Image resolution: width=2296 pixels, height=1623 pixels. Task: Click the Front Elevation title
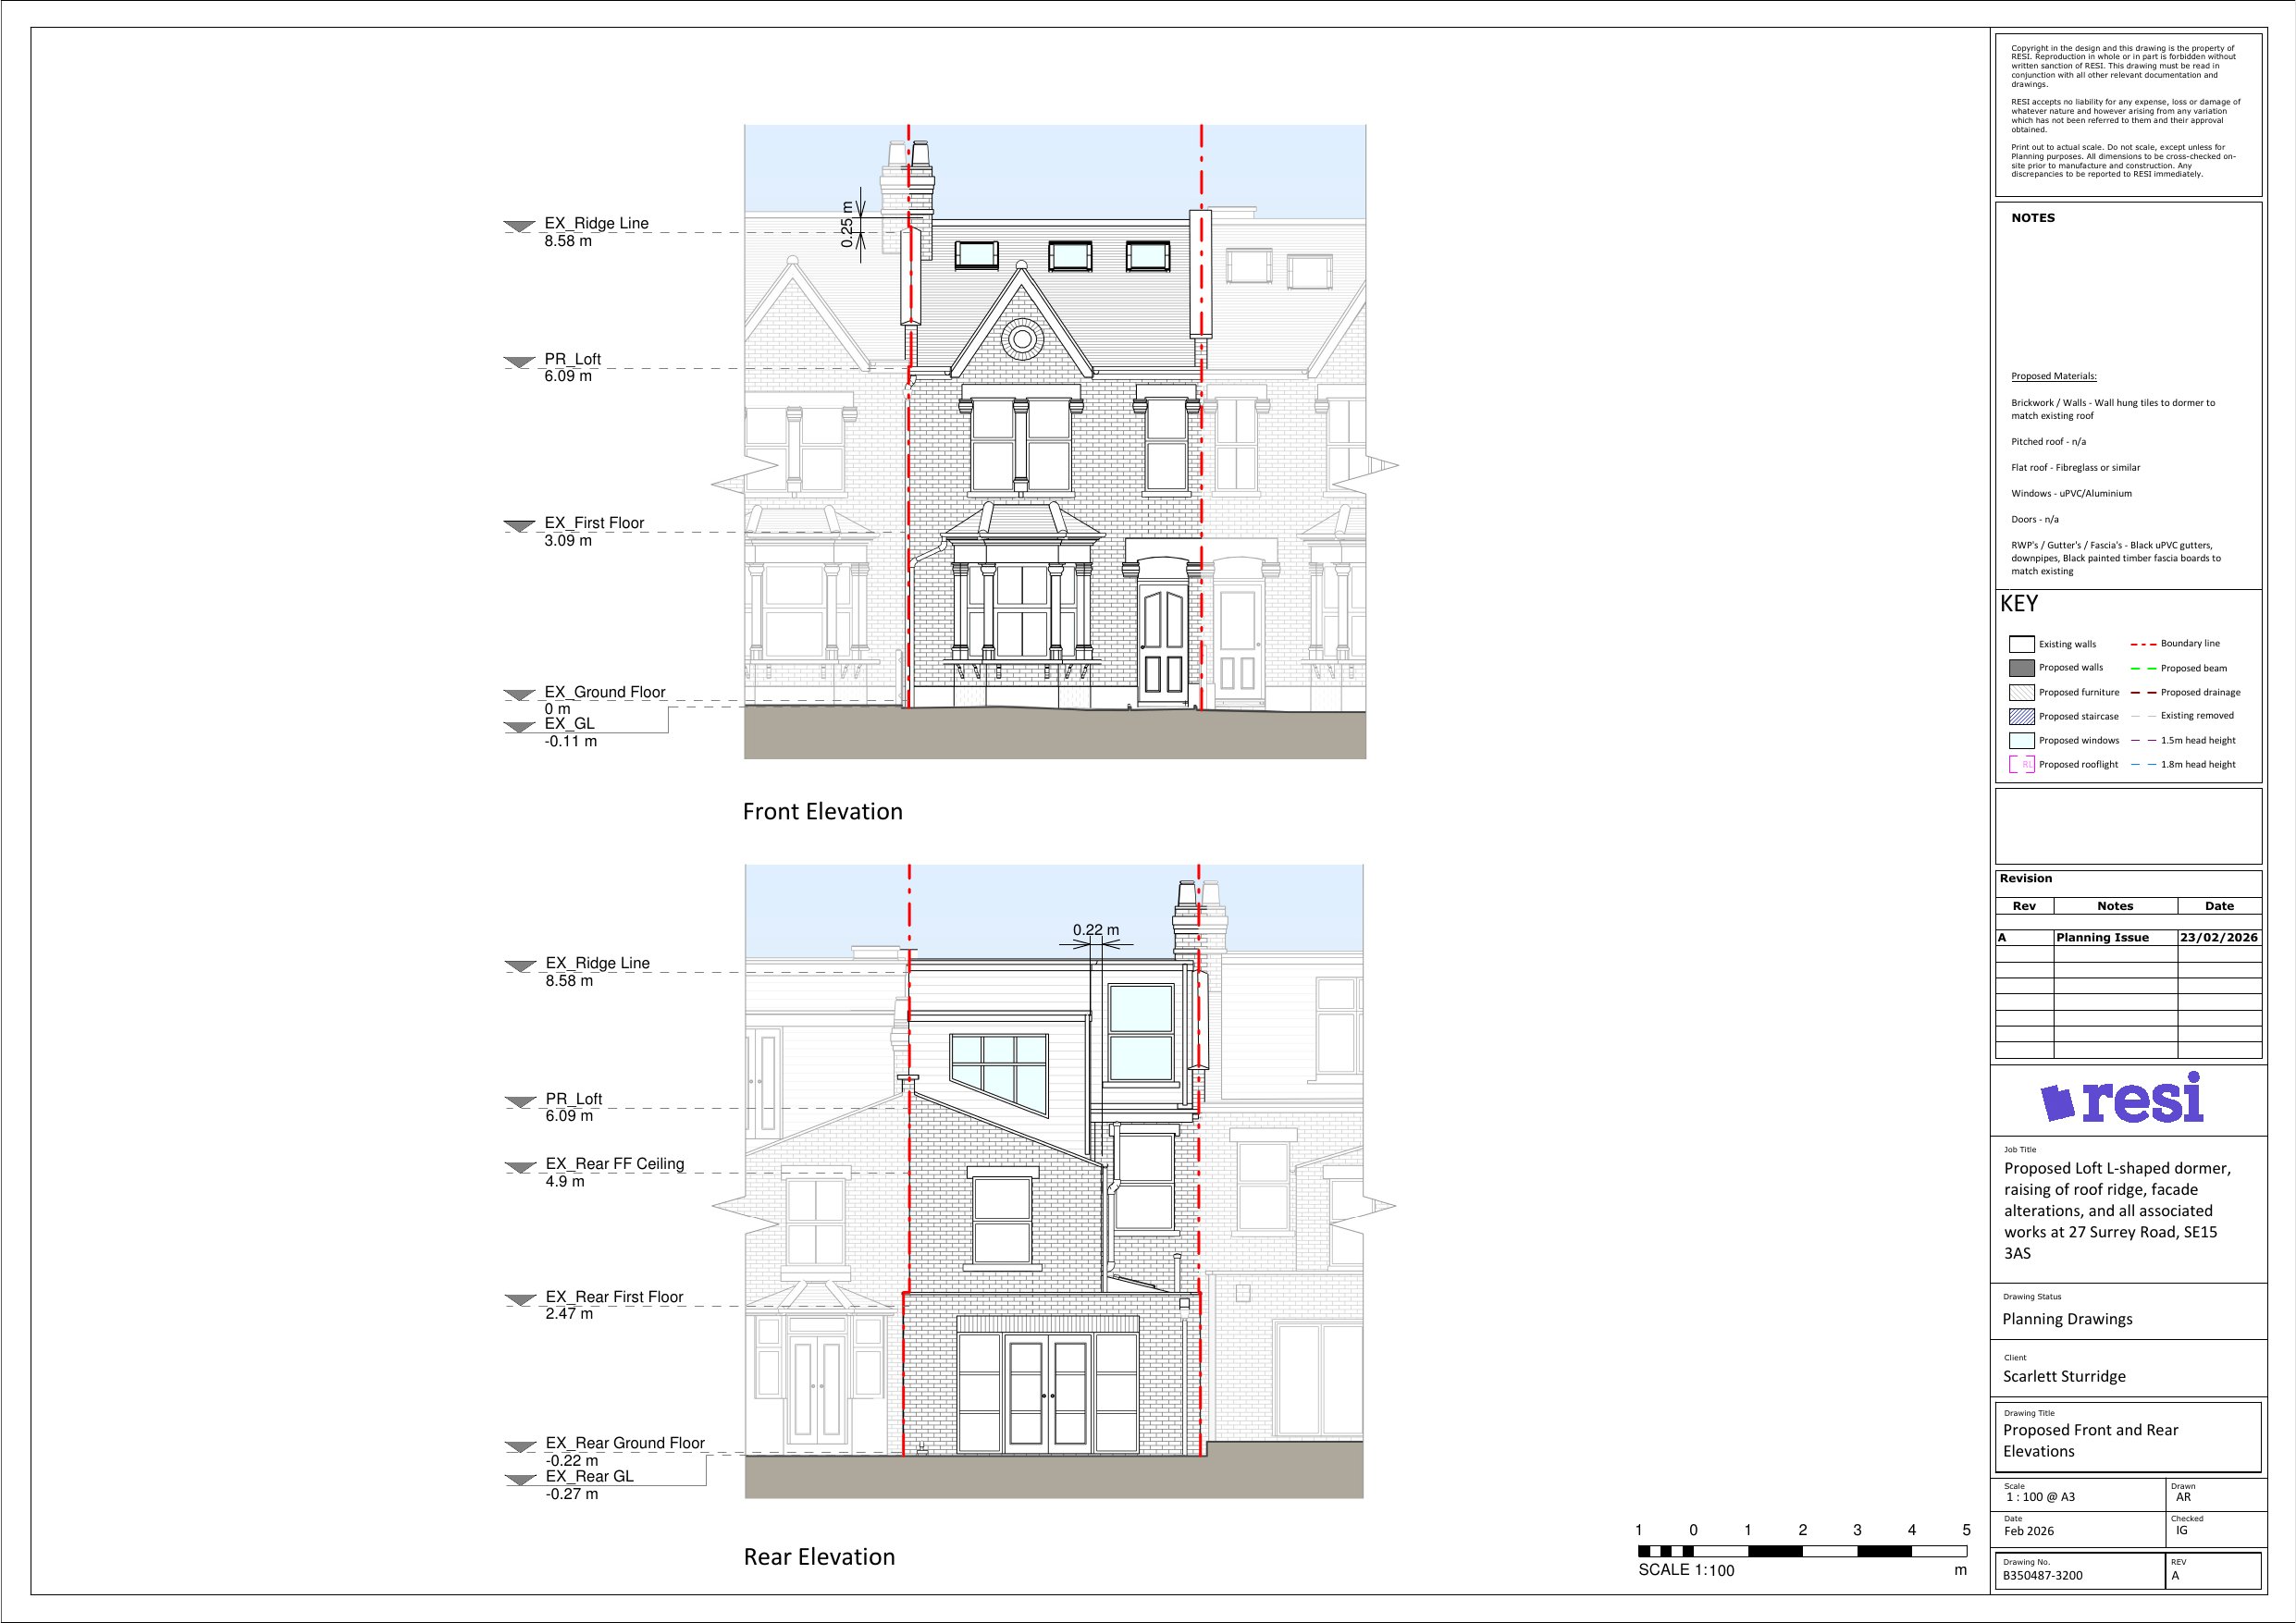tap(822, 812)
